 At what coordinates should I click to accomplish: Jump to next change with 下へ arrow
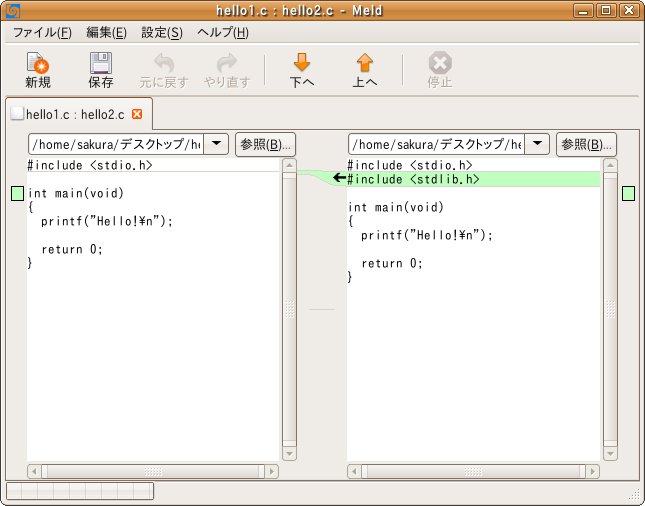click(302, 65)
